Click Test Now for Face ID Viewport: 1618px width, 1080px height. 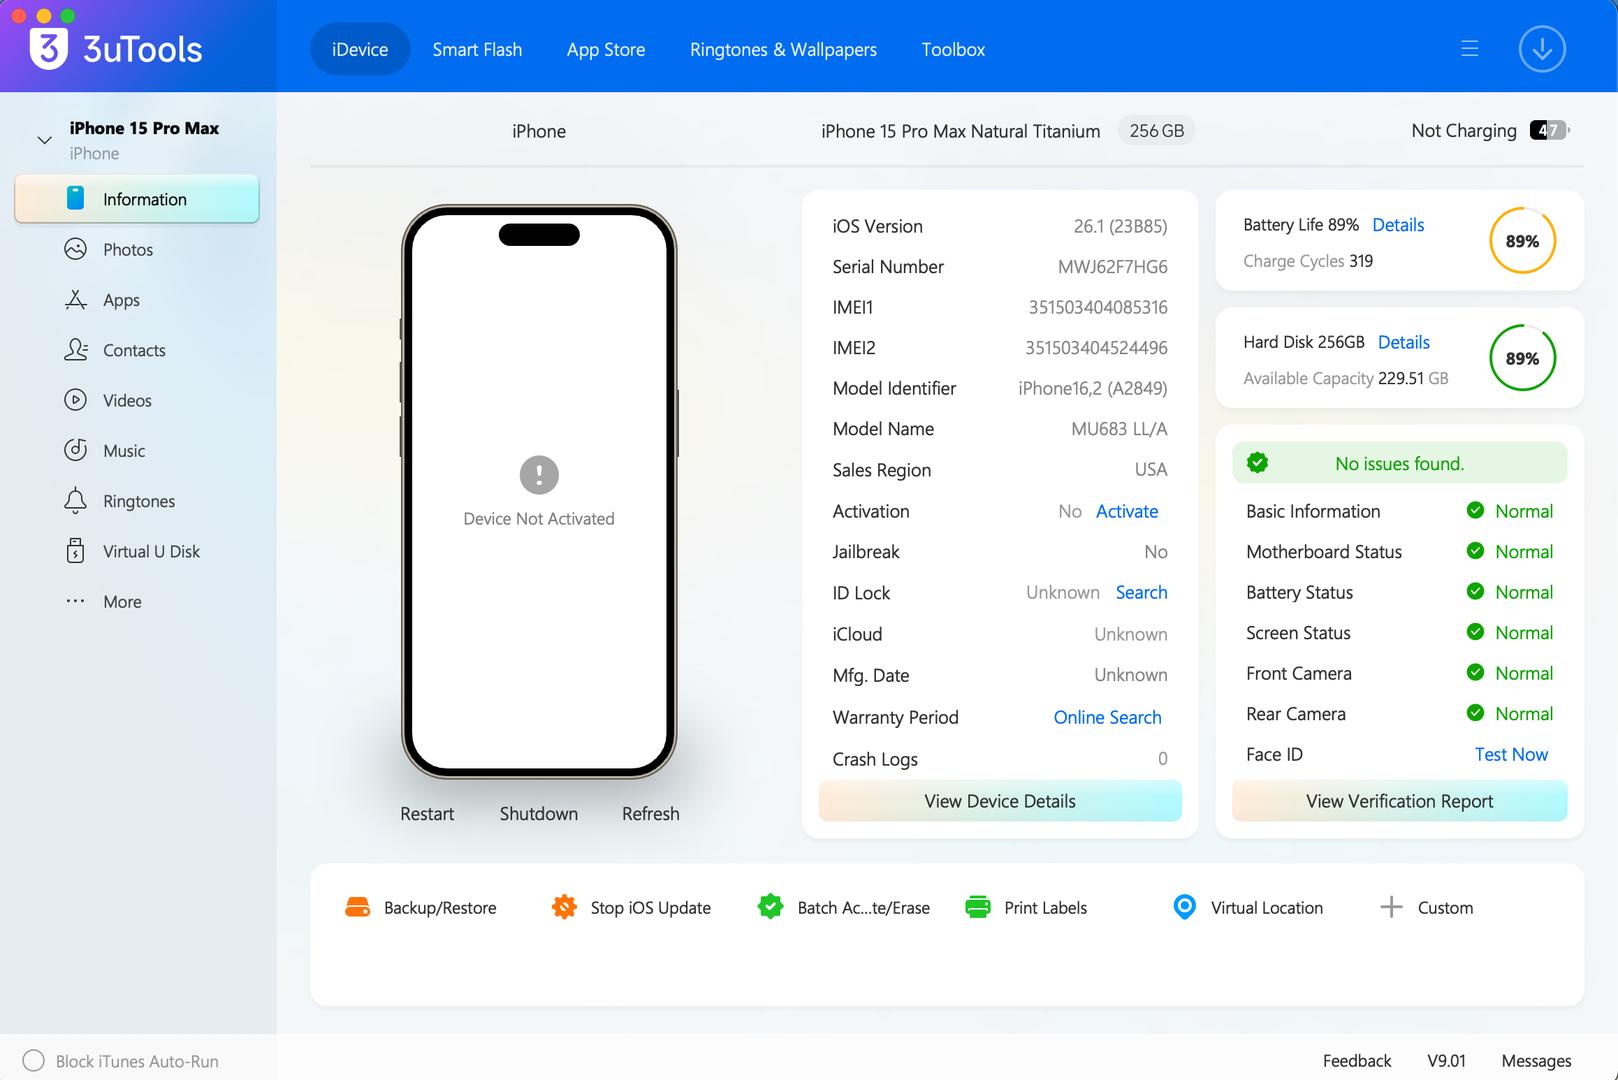point(1510,754)
